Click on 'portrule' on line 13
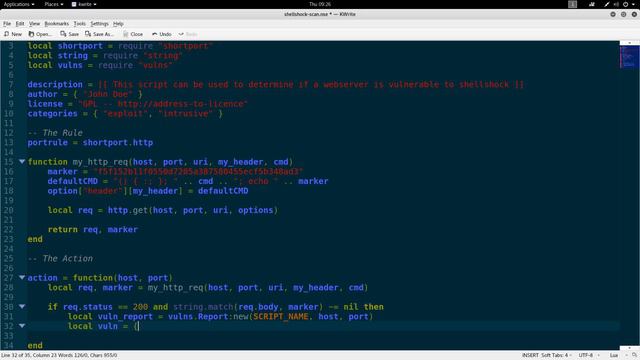 [x=47, y=142]
